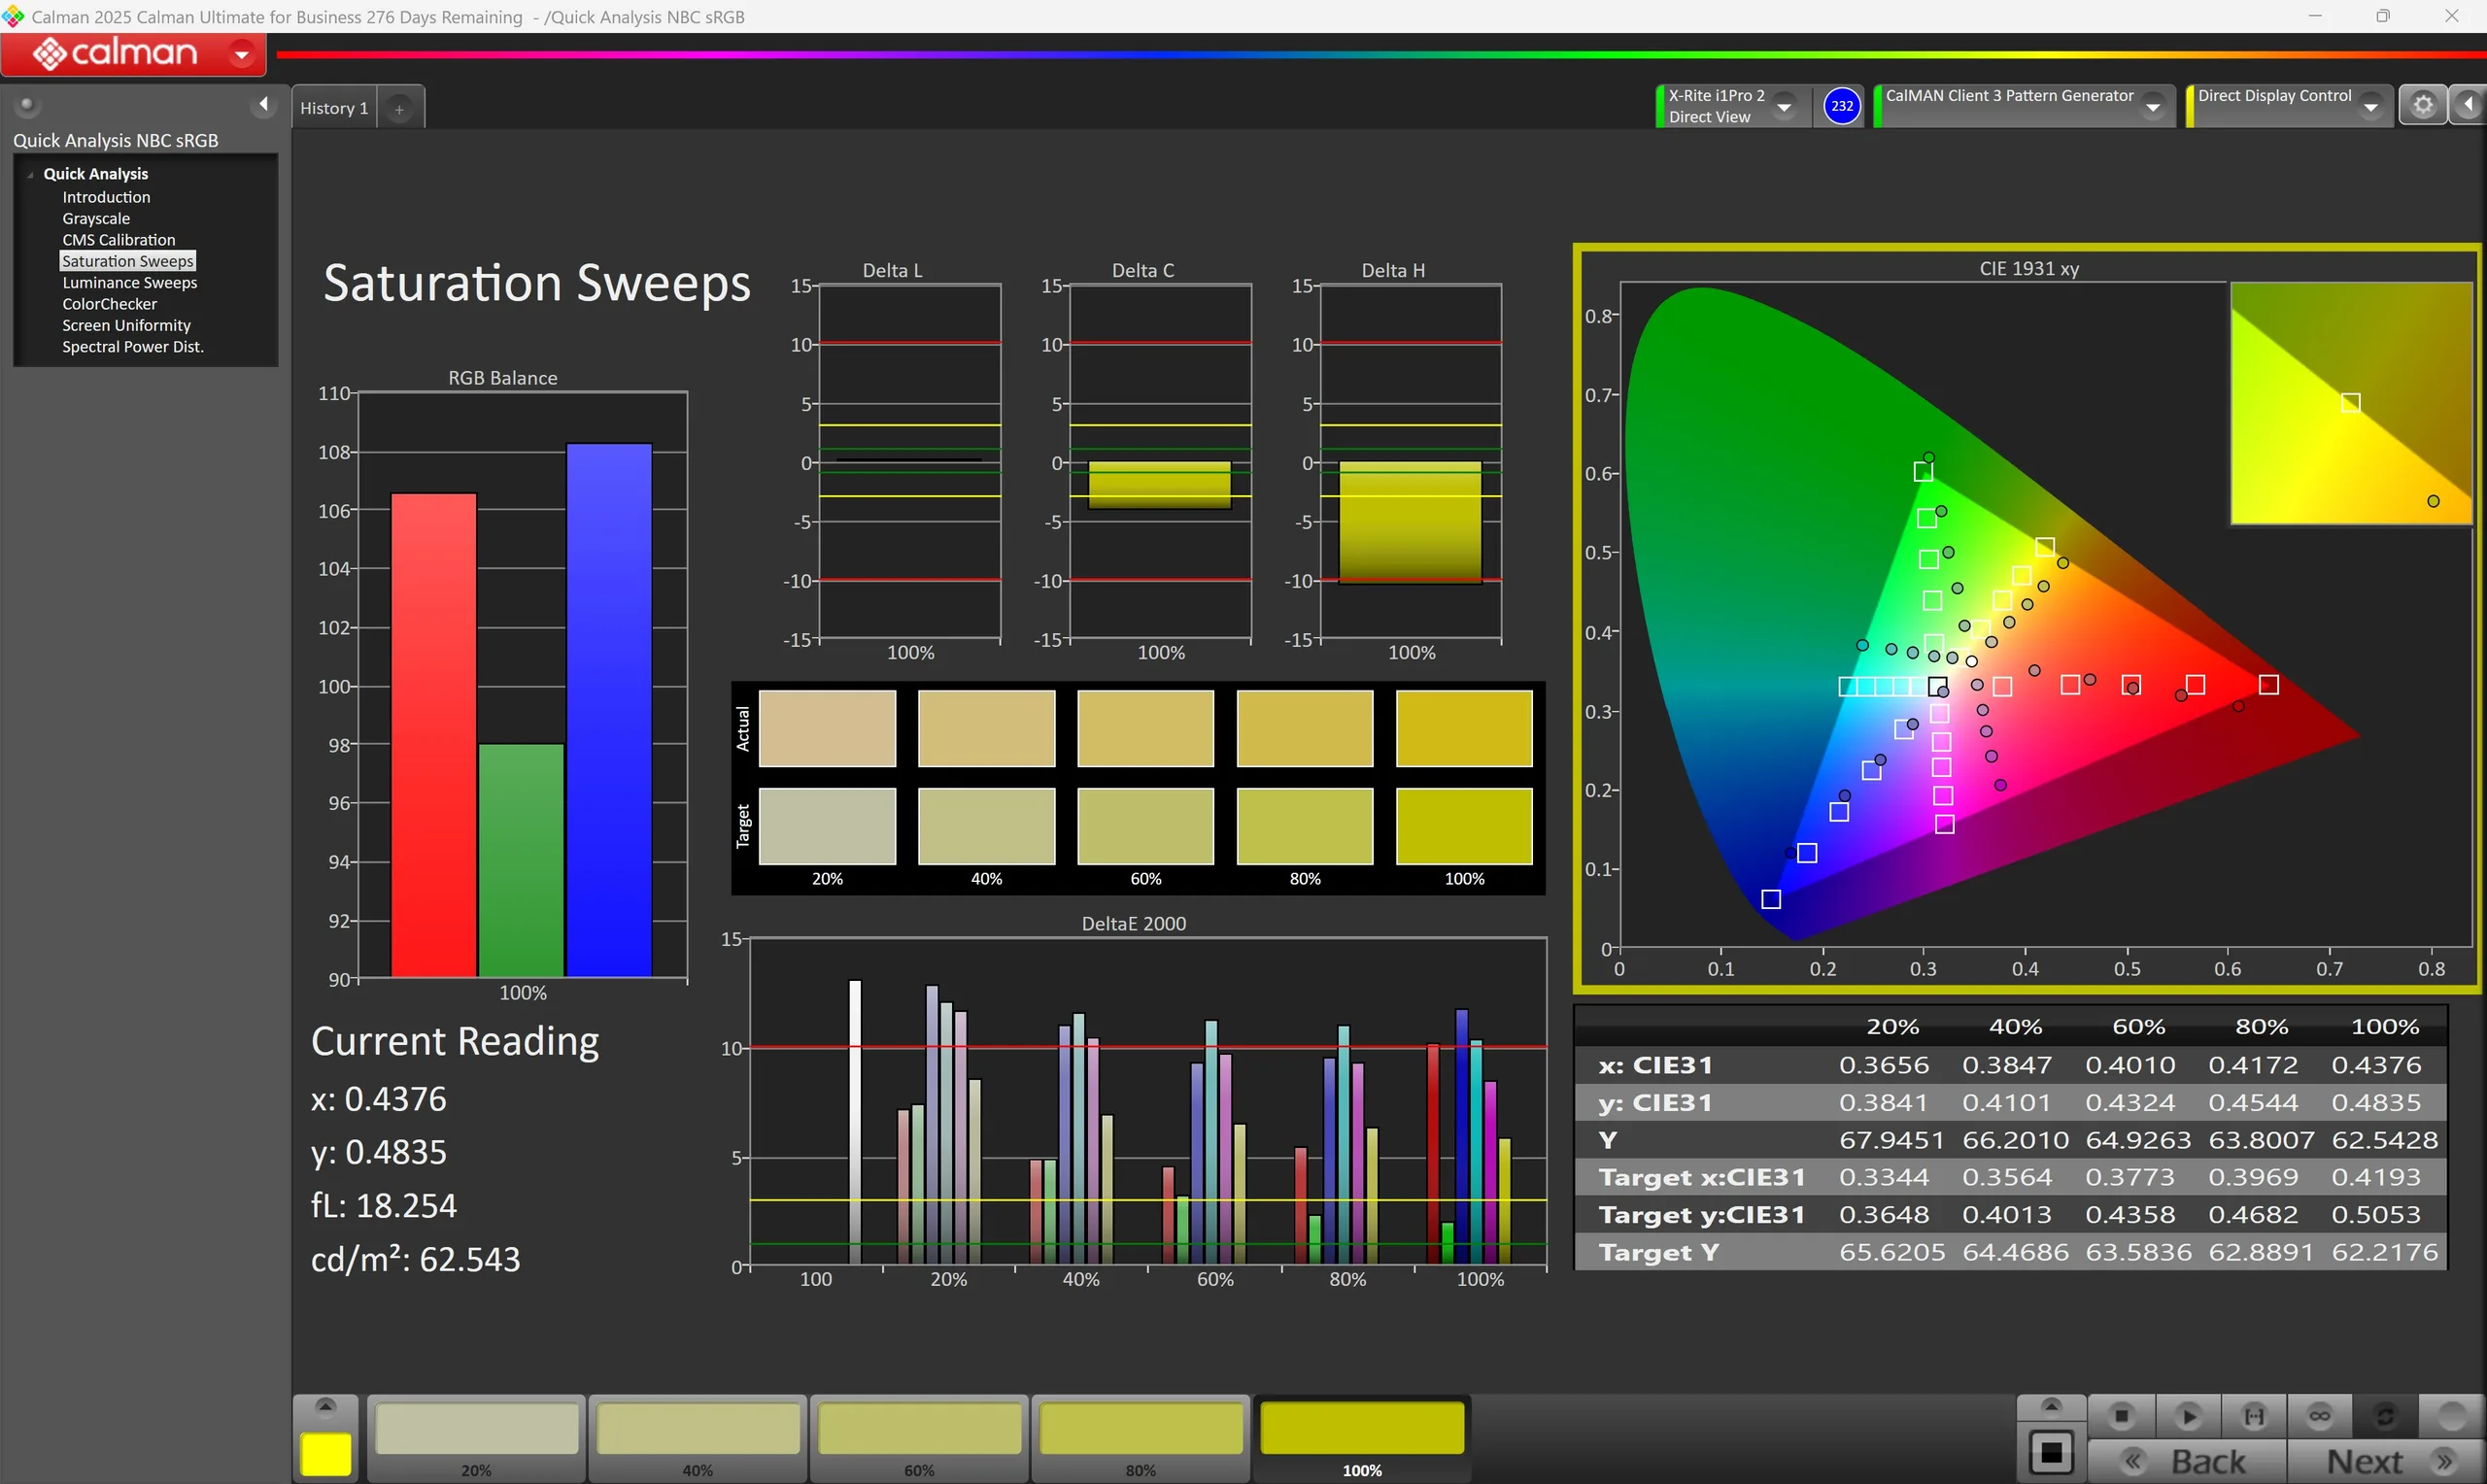Expand CalMAN Client 3 Pattern Generator dropdown
Screen dimensions: 2487x1484
2153,106
